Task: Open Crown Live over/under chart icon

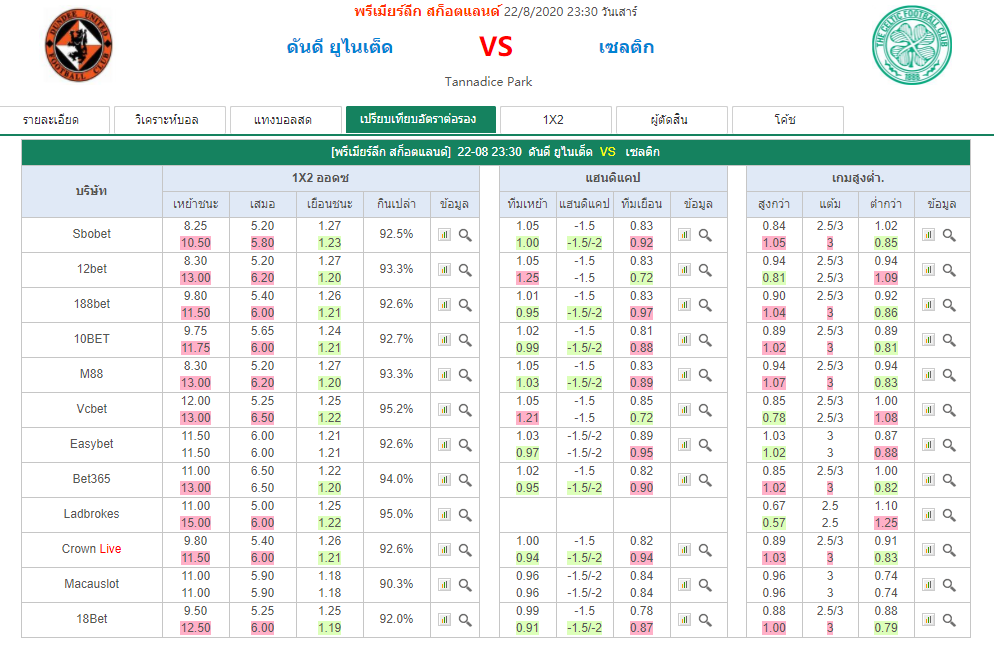Action: click(929, 550)
